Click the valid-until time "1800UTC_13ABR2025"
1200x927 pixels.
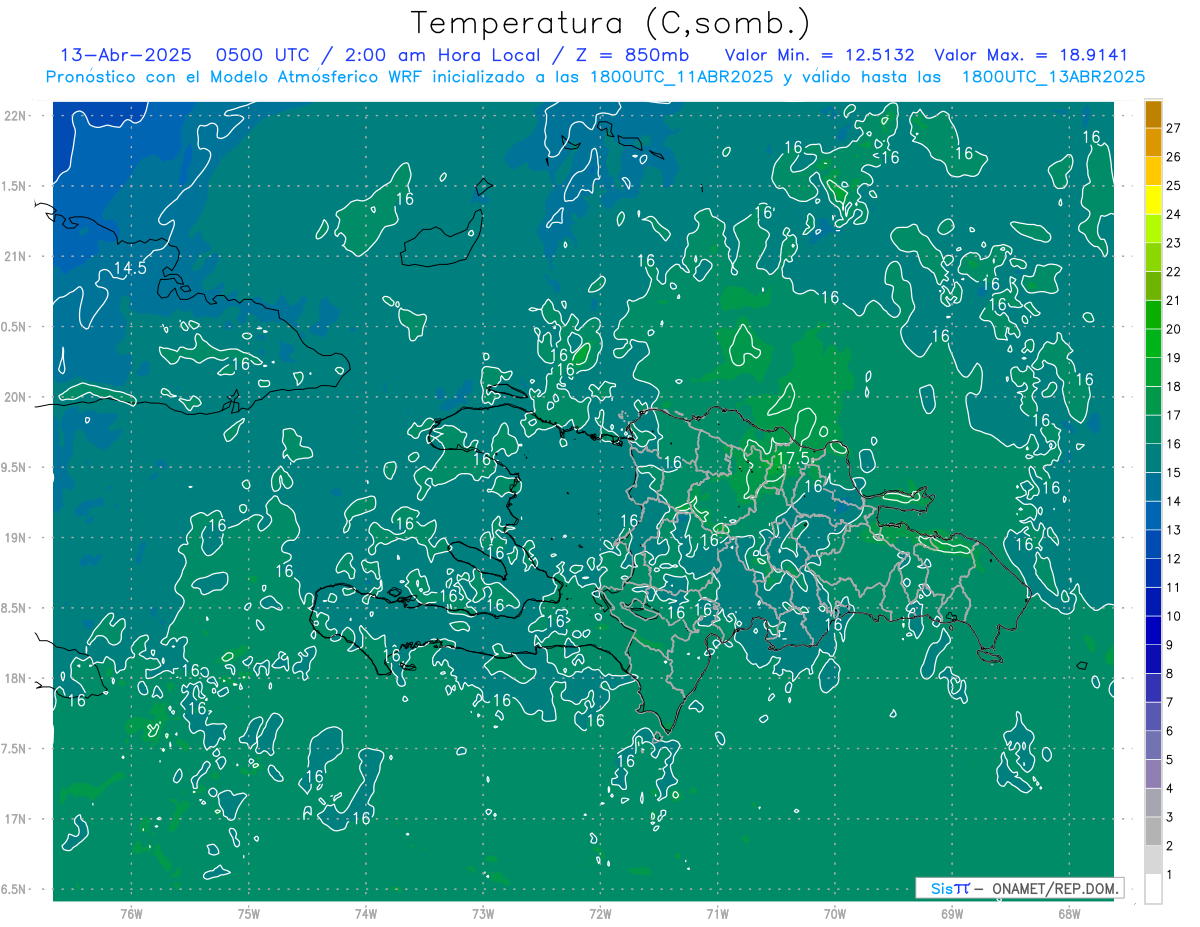pyautogui.click(x=1053, y=77)
